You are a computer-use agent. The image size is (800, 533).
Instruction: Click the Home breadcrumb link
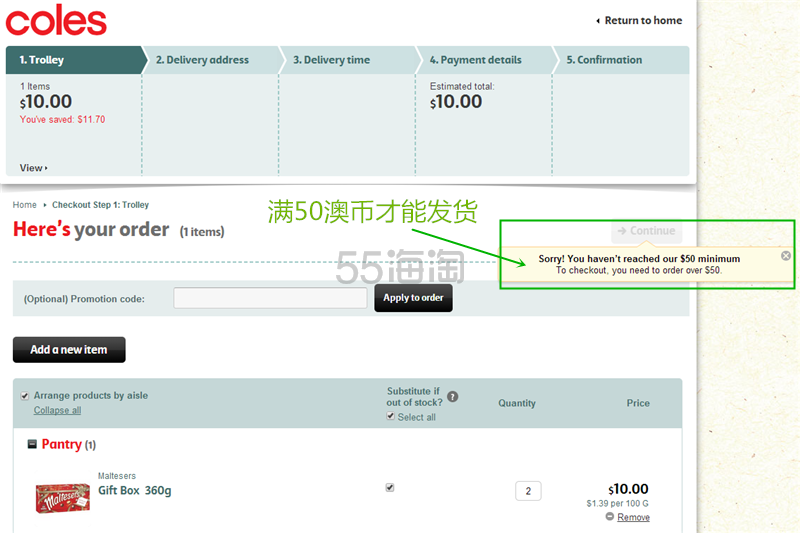[24, 205]
